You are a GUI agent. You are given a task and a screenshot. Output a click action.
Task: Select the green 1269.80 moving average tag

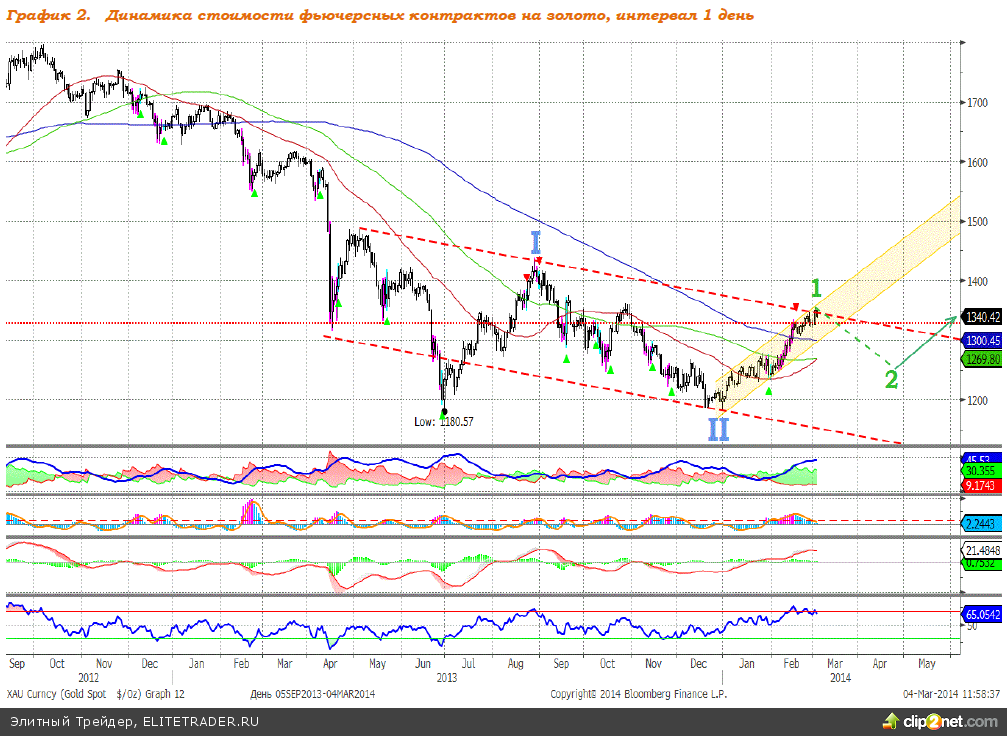coord(982,358)
